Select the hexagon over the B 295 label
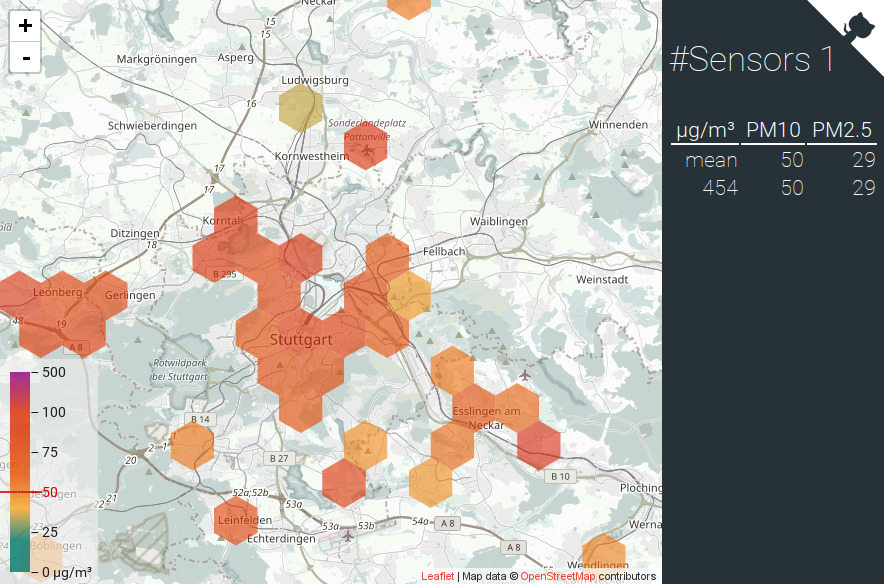 pos(214,258)
